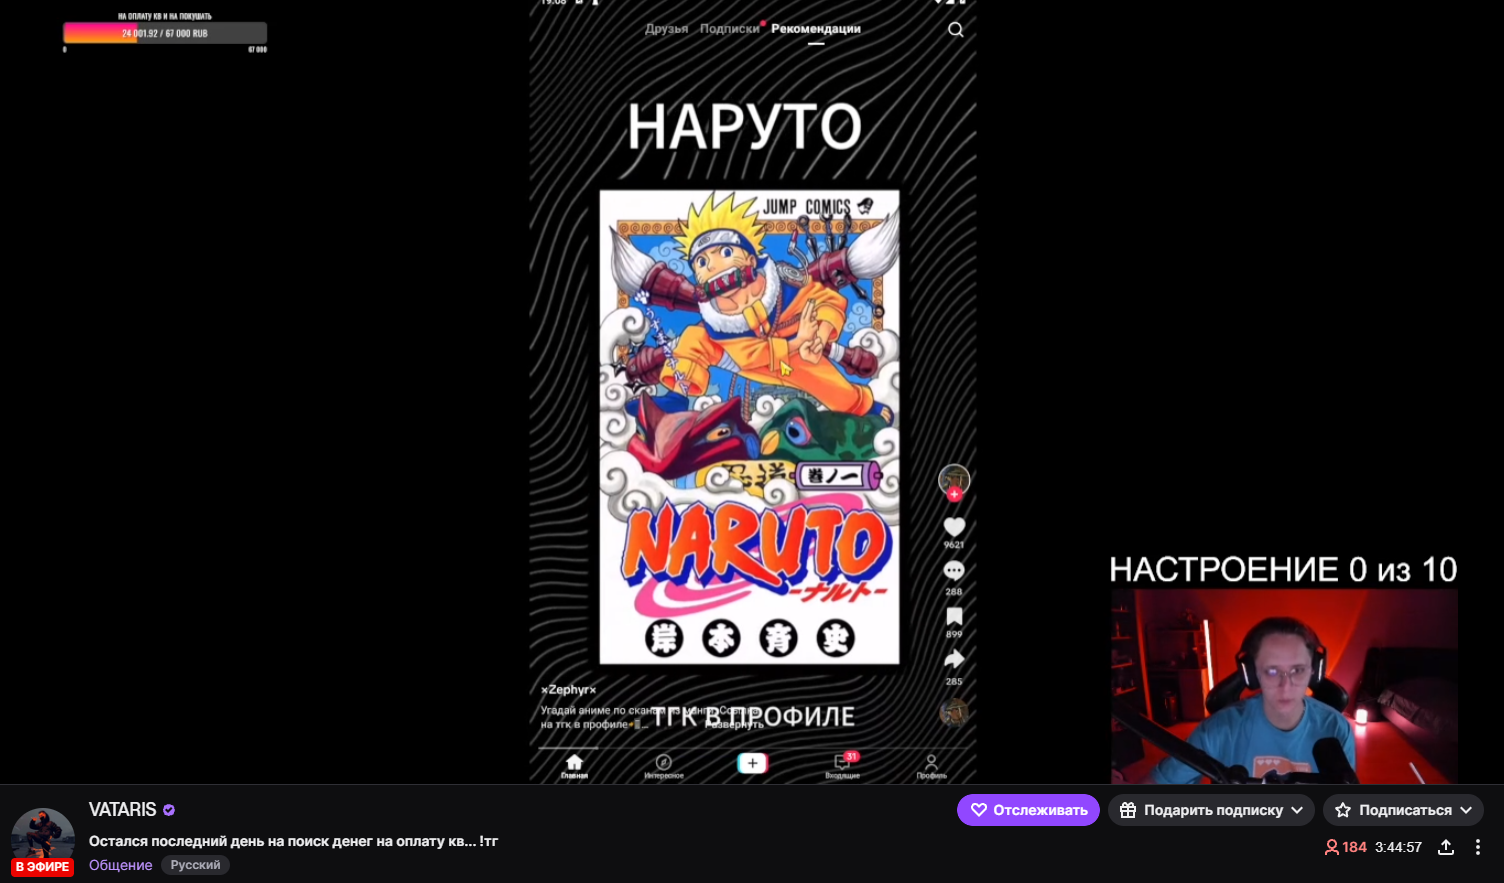
Task: Open search in the TikTok video
Action: coord(956,29)
